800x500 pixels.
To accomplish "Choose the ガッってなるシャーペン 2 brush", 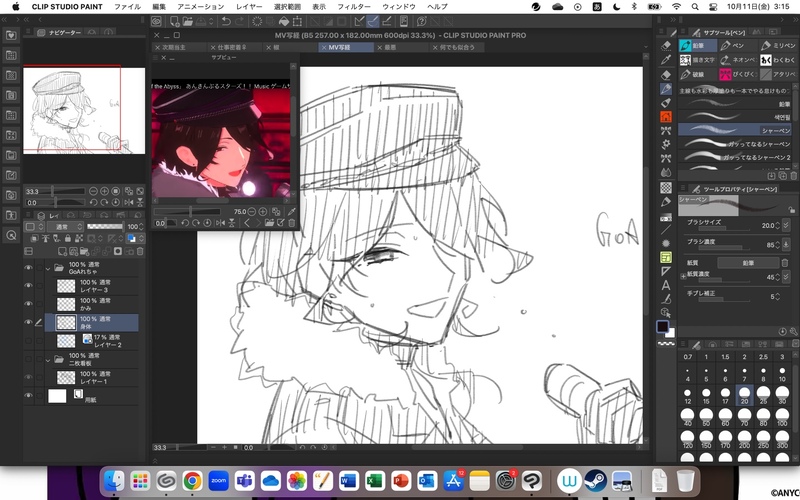I will (x=735, y=157).
